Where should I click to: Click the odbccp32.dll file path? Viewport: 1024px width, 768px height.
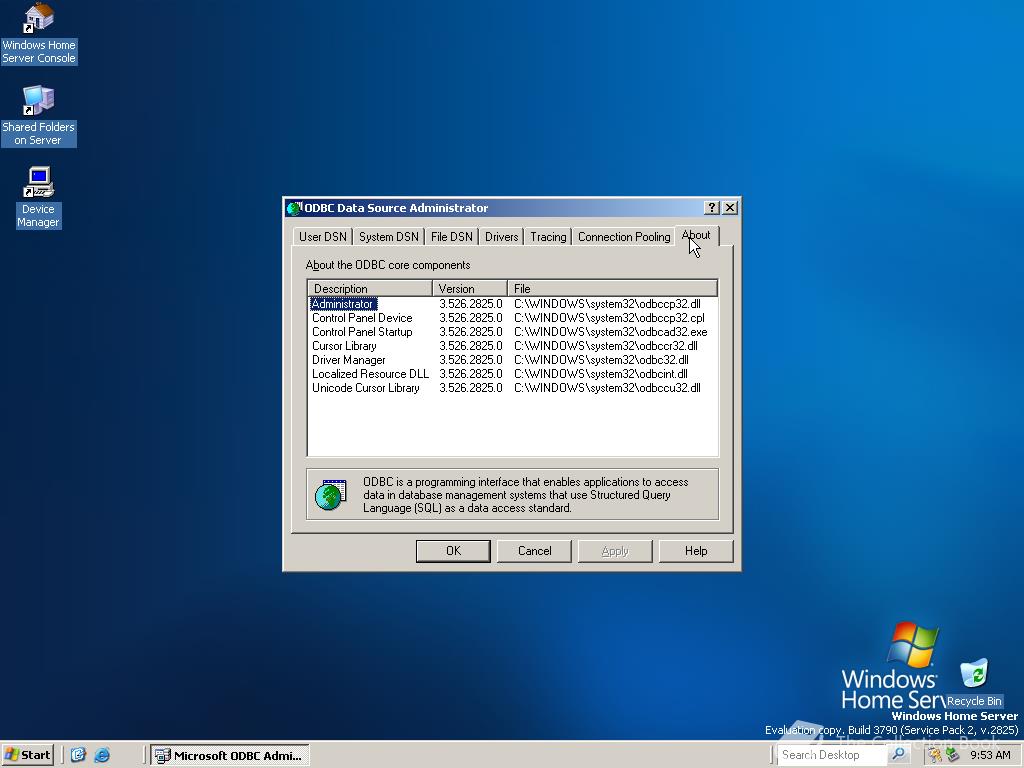[607, 304]
